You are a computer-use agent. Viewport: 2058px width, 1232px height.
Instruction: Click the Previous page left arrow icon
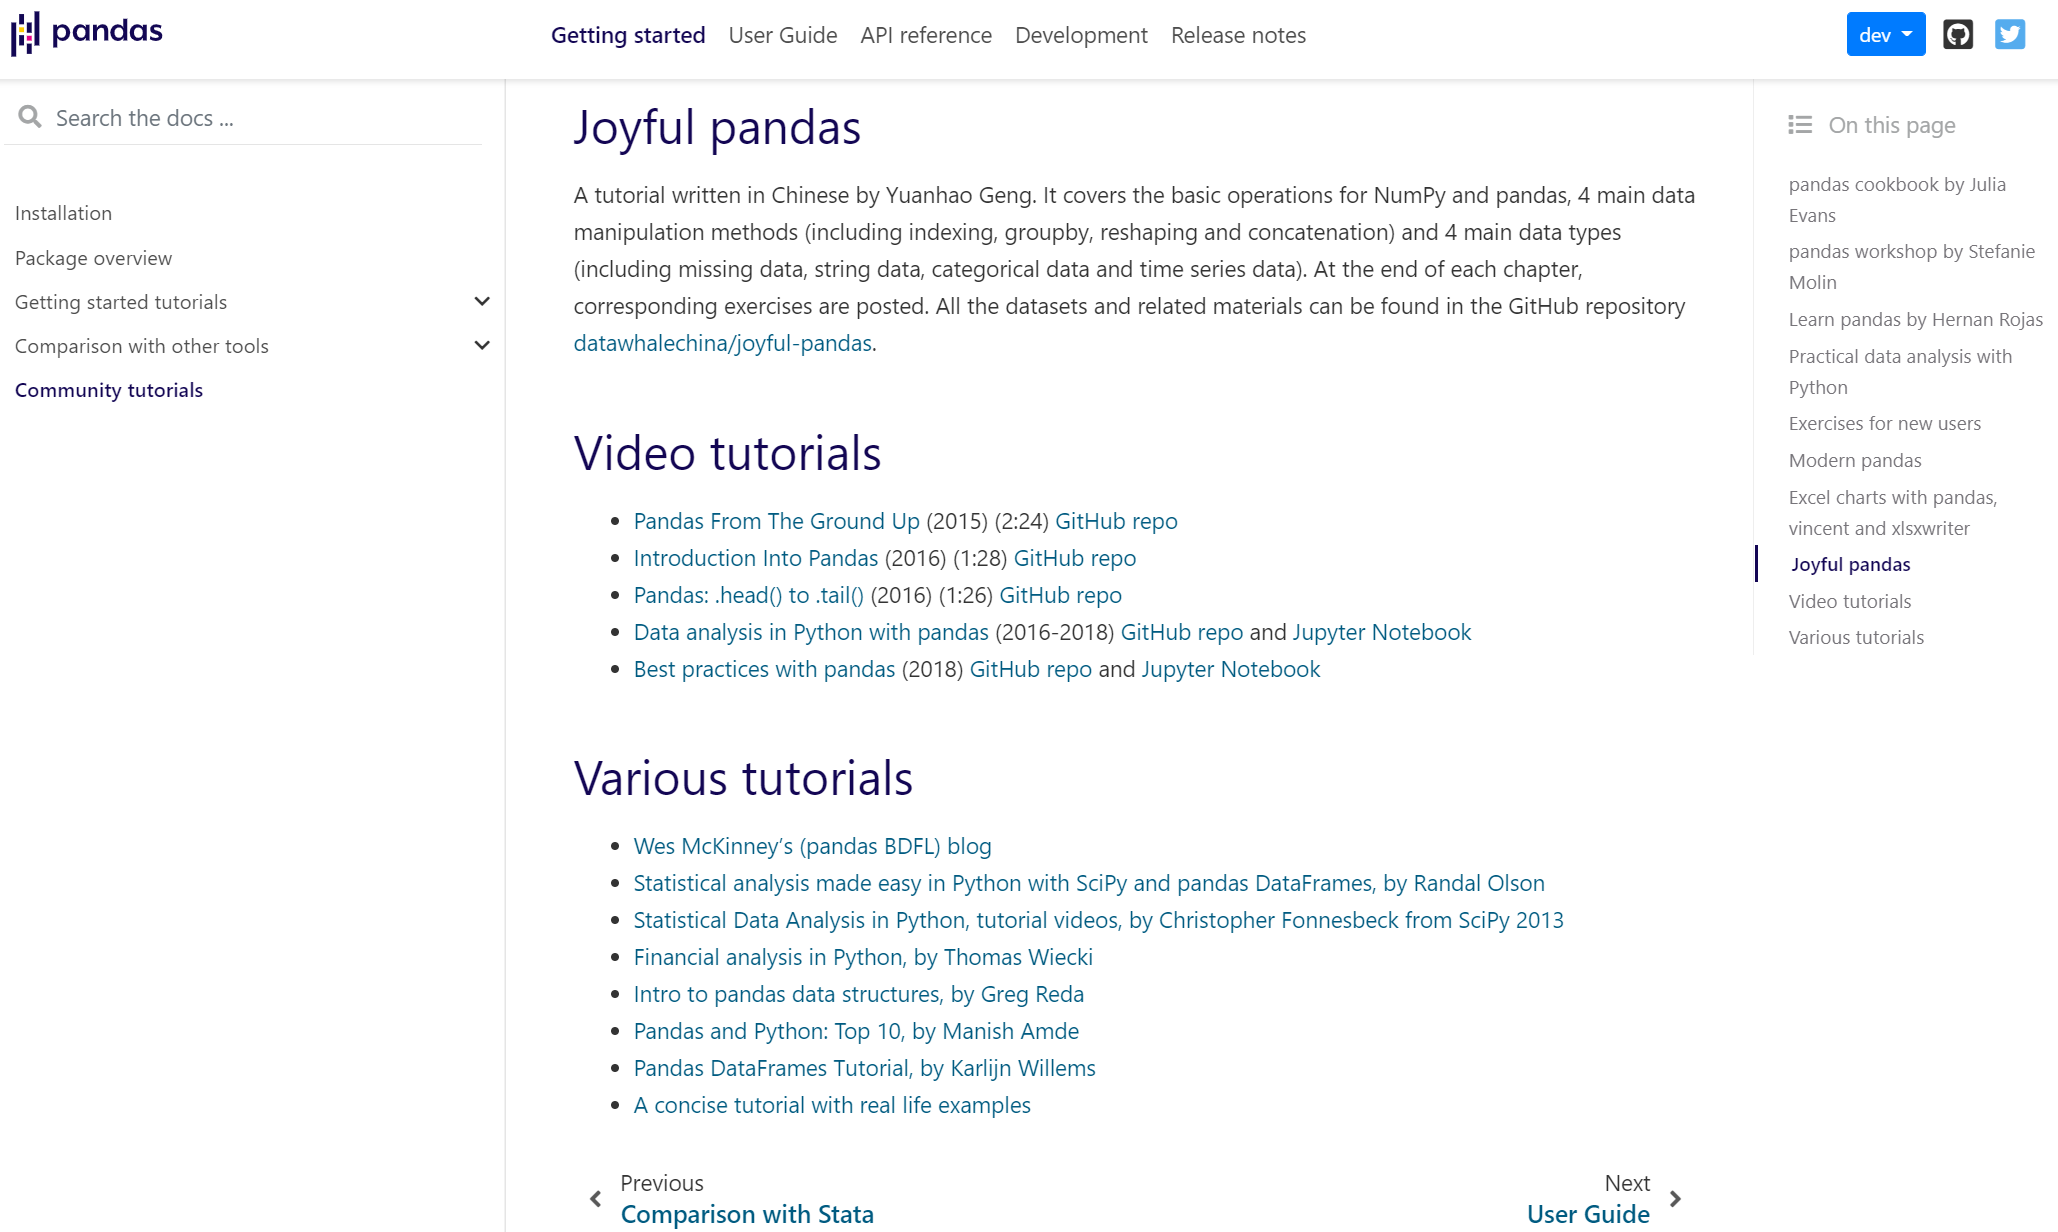[x=596, y=1198]
